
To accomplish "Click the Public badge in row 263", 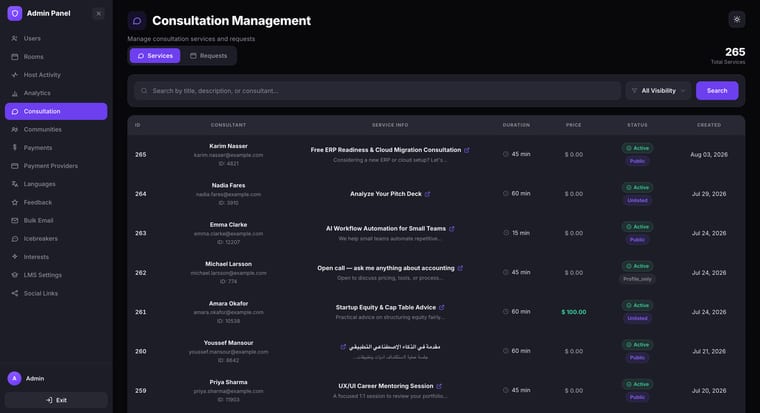I will tap(637, 239).
